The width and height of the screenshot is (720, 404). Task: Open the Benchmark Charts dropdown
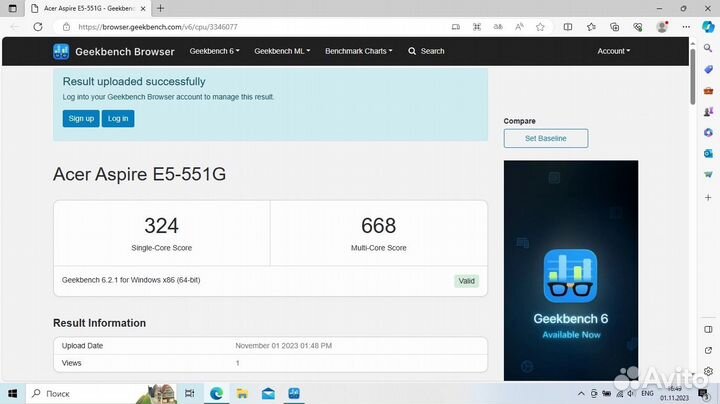click(358, 51)
